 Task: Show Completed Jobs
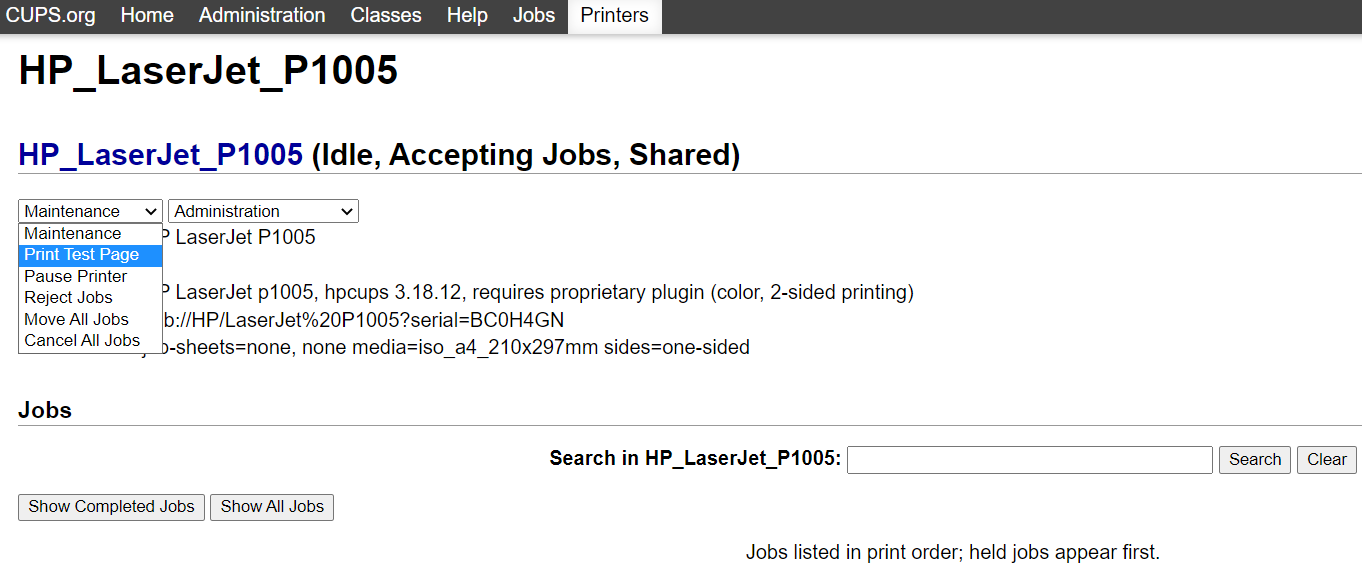click(111, 507)
